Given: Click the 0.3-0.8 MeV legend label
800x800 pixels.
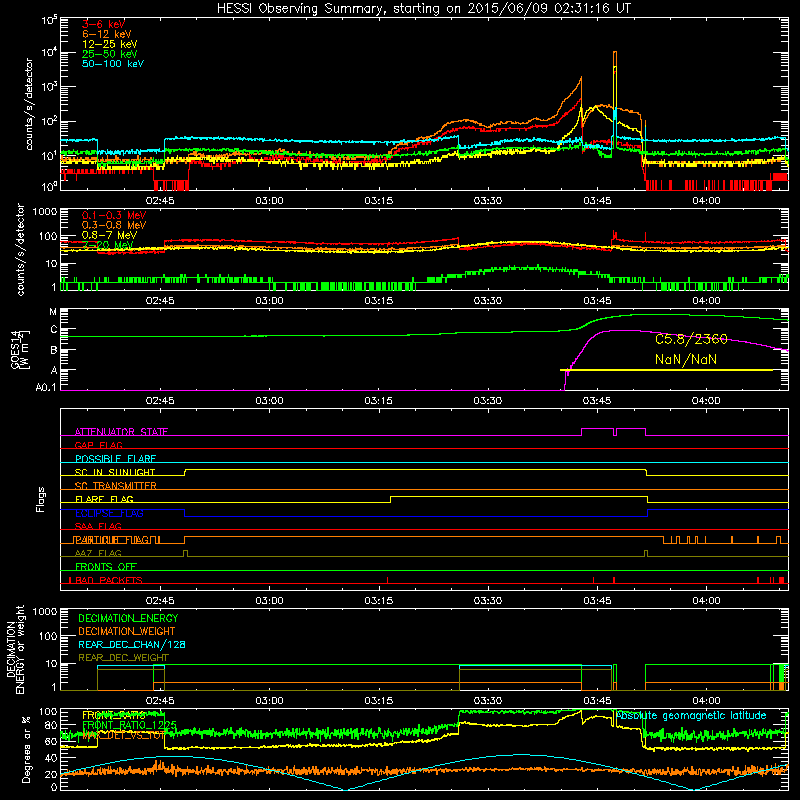Looking at the screenshot, I should [113, 225].
